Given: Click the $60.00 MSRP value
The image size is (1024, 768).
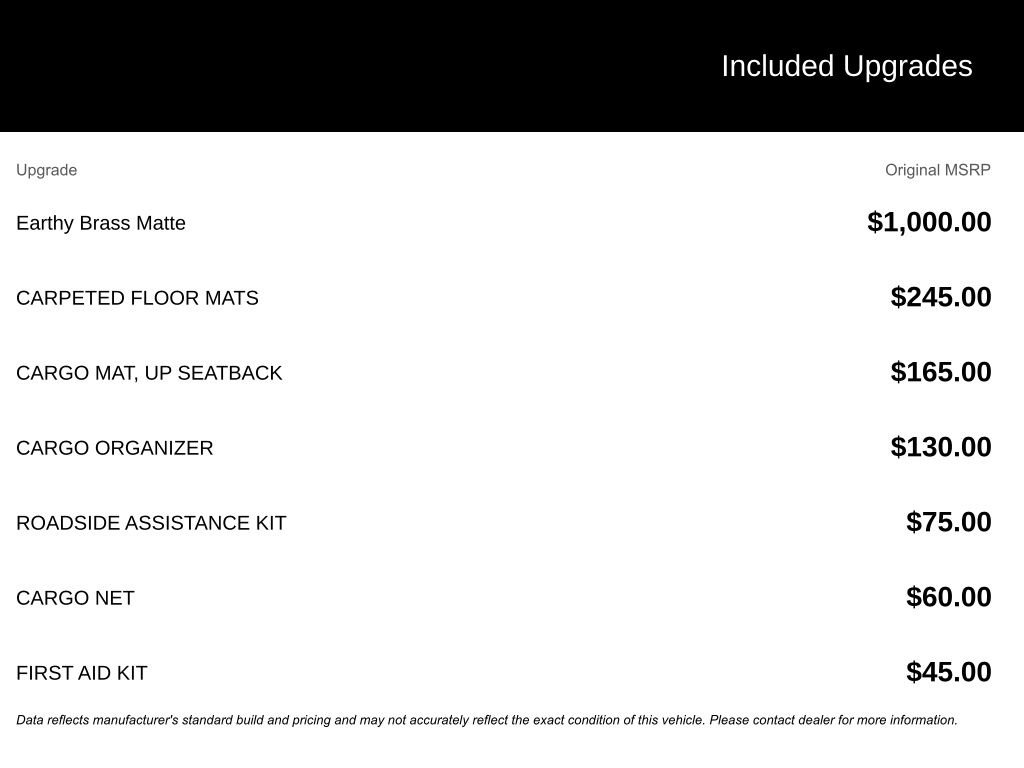Looking at the screenshot, I should (x=948, y=597).
